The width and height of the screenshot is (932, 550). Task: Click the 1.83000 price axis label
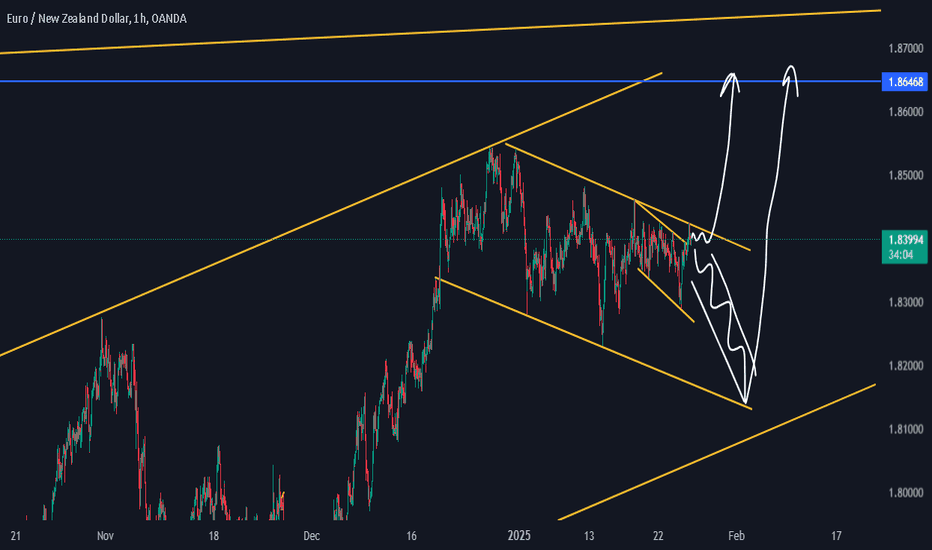pos(906,302)
